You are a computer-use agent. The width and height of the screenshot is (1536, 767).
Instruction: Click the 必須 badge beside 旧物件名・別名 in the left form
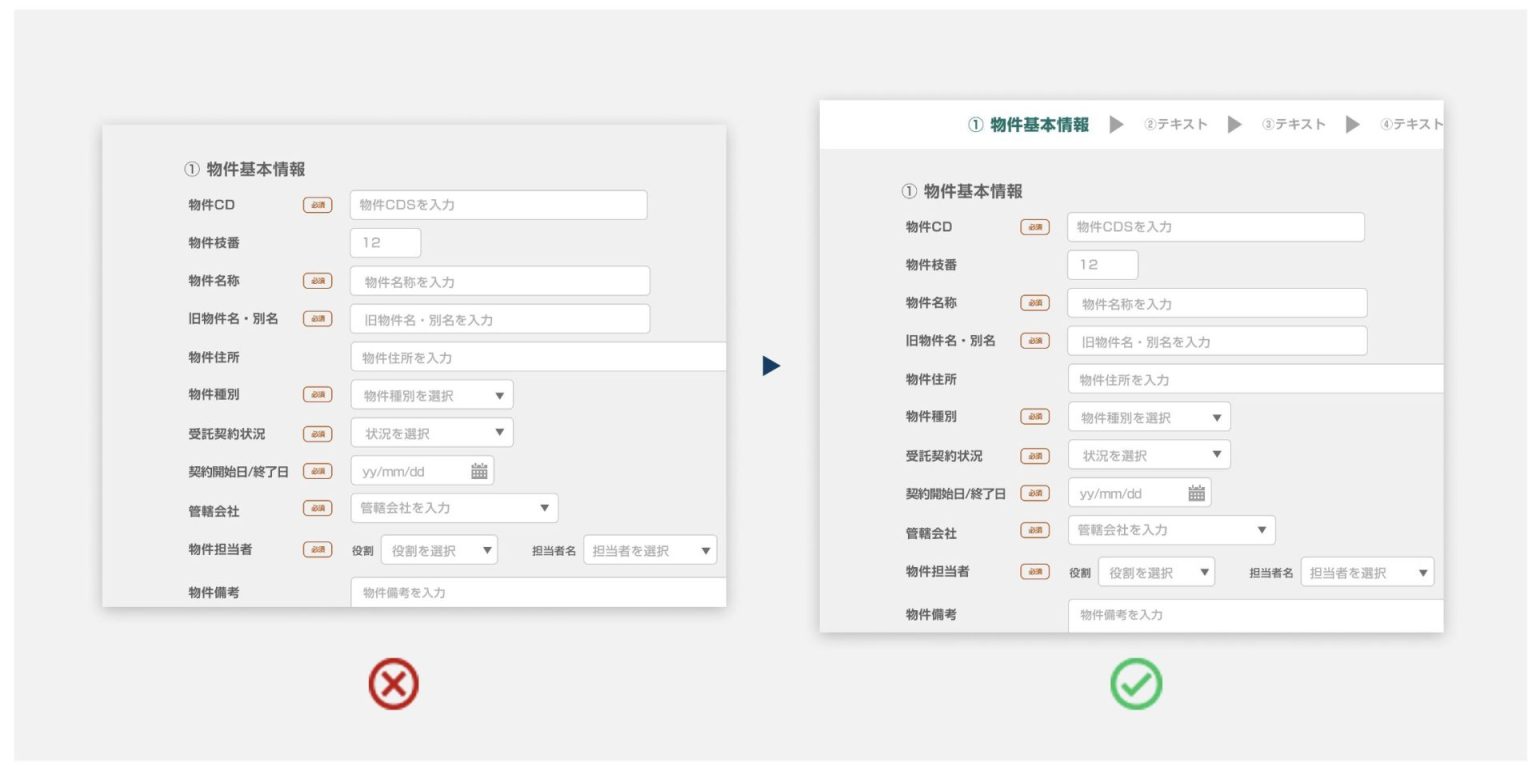pos(316,319)
